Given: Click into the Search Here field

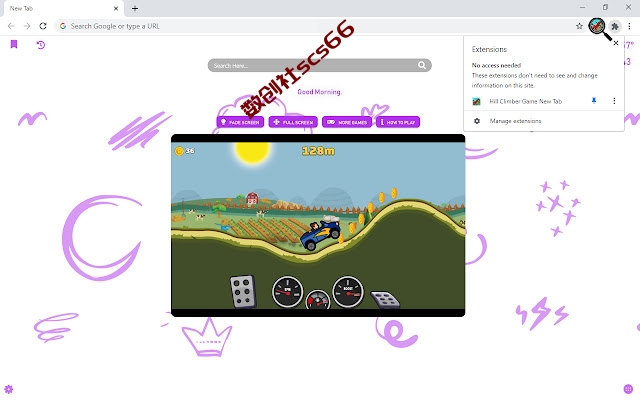Looking at the screenshot, I should coord(319,65).
